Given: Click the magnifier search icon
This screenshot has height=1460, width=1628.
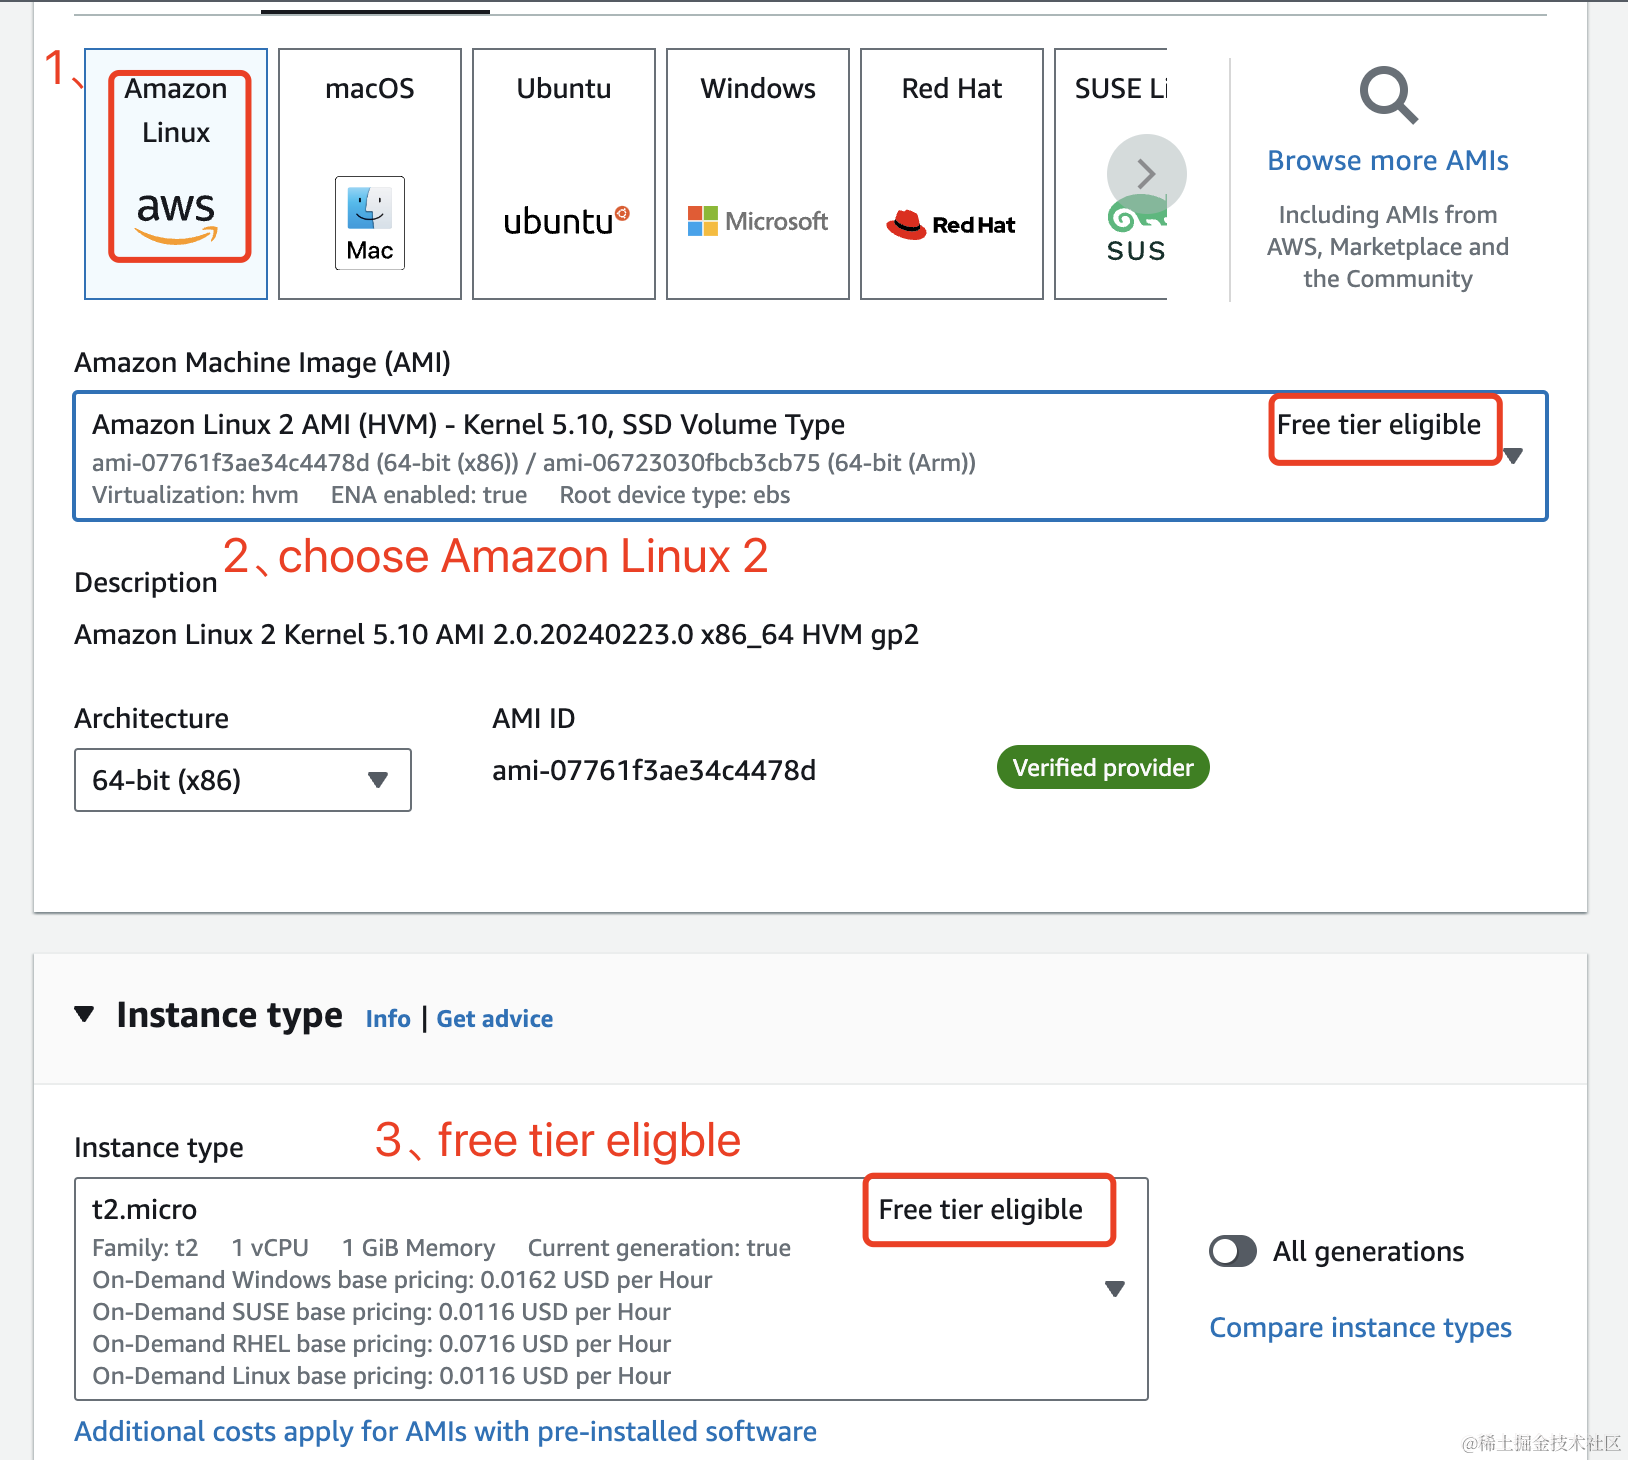Looking at the screenshot, I should coord(1388,95).
